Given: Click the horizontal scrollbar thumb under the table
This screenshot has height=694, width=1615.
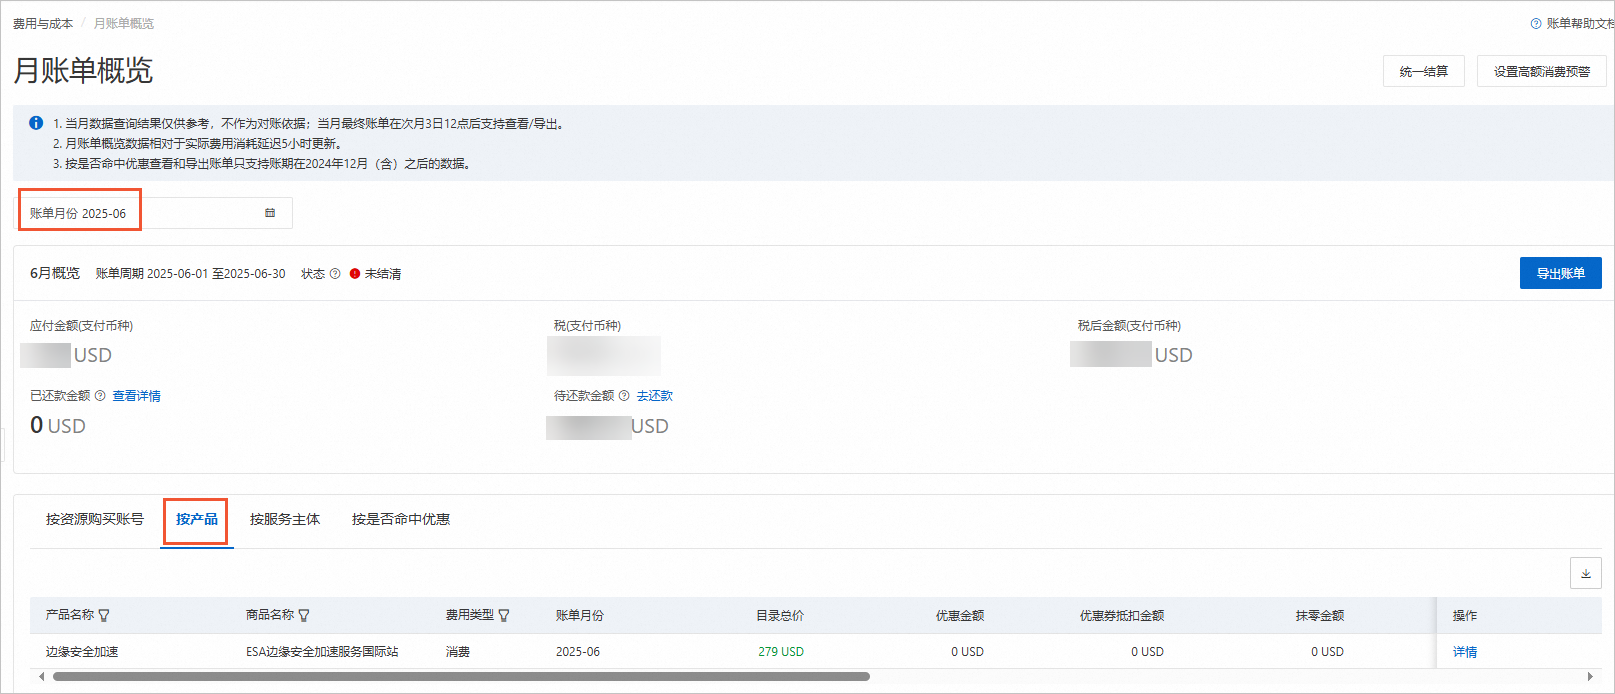Looking at the screenshot, I should coord(461,677).
